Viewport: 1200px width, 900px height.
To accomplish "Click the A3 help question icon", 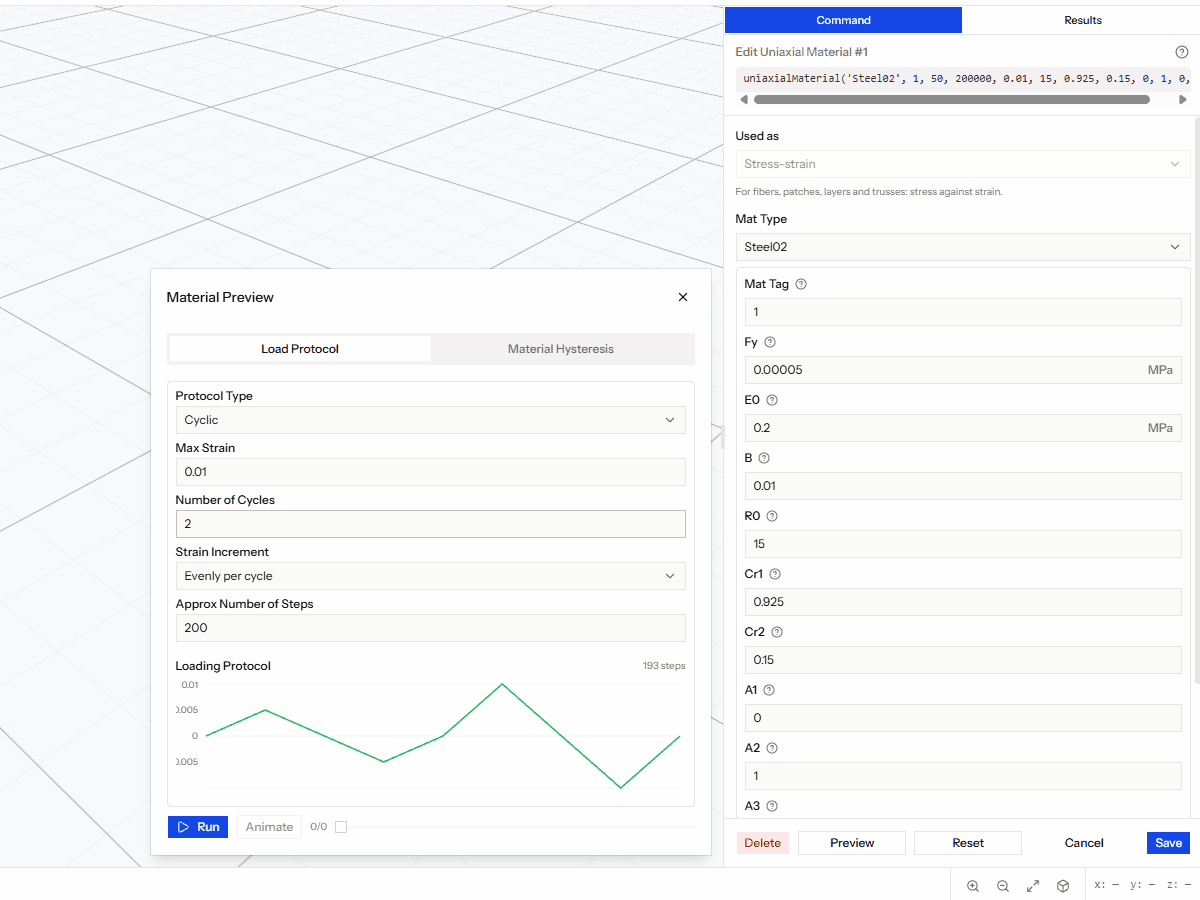I will [x=772, y=806].
